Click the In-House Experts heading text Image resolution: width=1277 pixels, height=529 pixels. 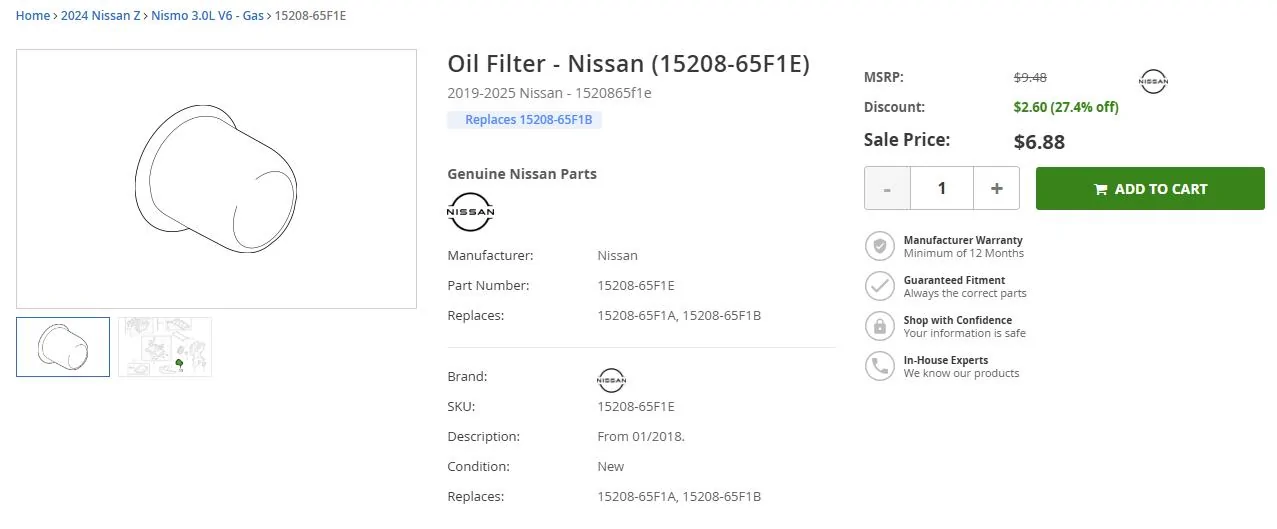pyautogui.click(x=946, y=360)
